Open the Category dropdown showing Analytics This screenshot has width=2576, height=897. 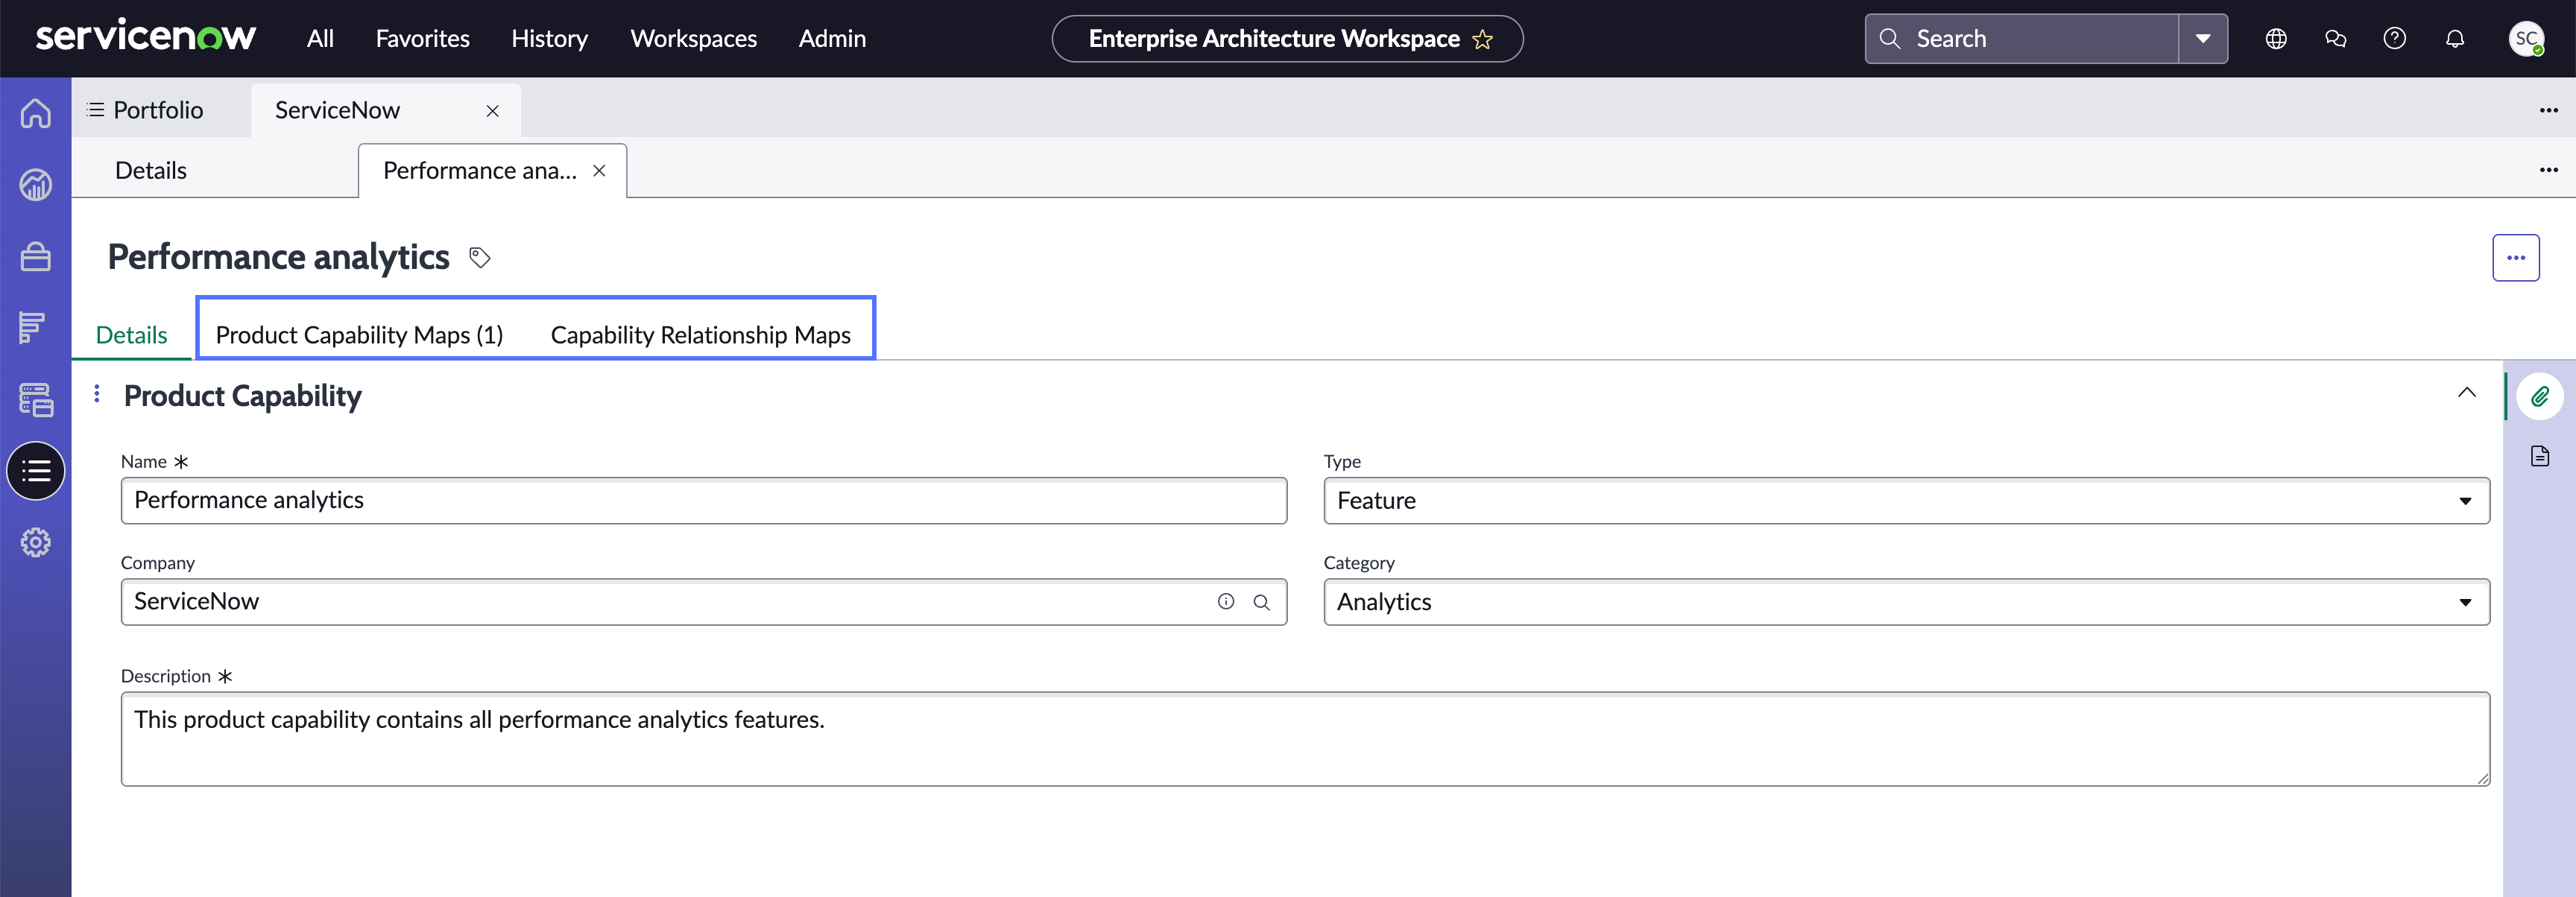[x=1906, y=602]
